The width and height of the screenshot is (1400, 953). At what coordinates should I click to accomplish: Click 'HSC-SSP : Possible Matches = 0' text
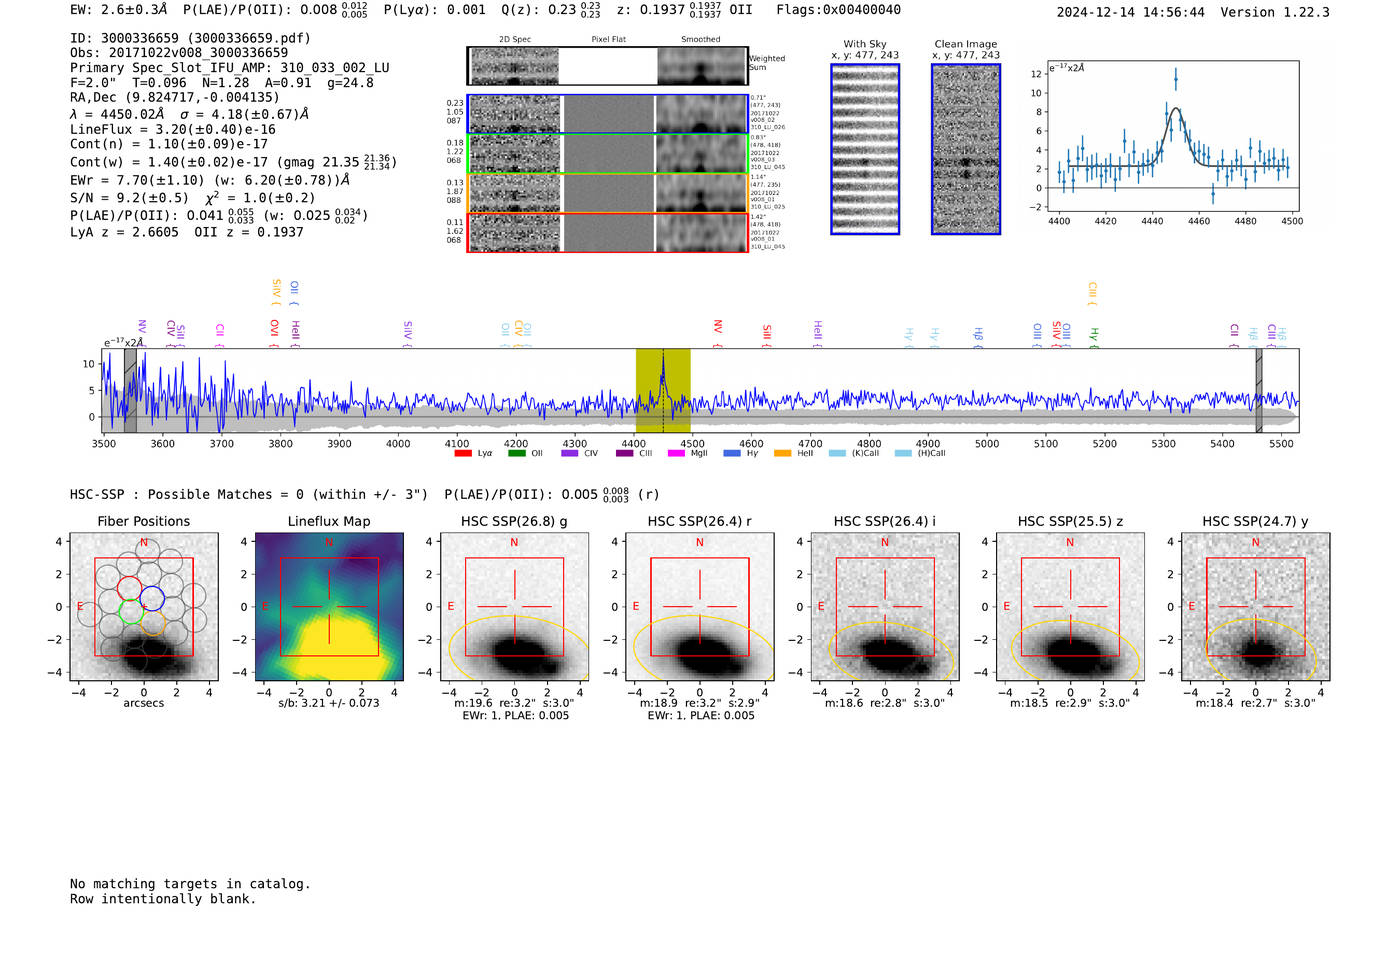coord(187,494)
